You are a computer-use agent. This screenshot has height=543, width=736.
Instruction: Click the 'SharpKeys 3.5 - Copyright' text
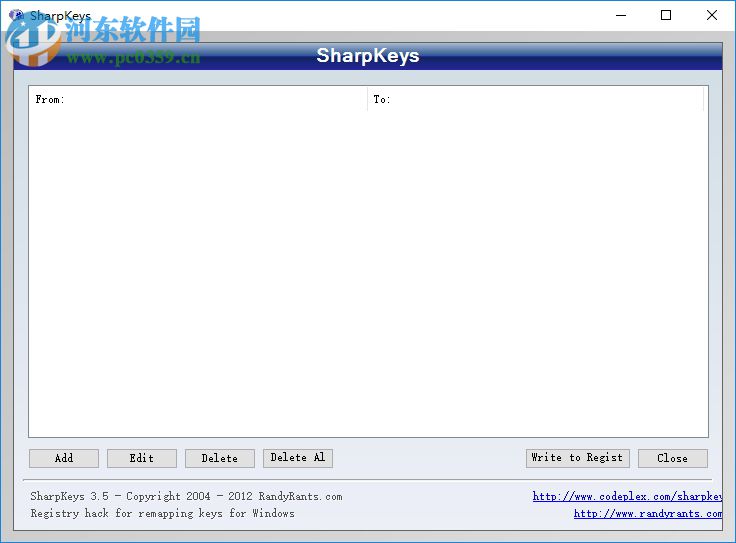(106, 497)
